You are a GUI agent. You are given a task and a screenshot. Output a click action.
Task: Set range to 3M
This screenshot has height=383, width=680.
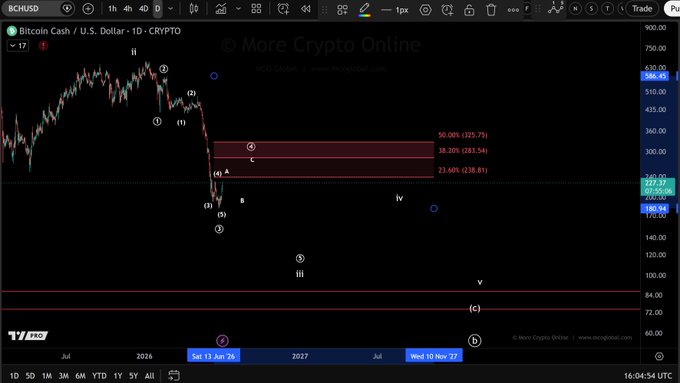tap(63, 376)
